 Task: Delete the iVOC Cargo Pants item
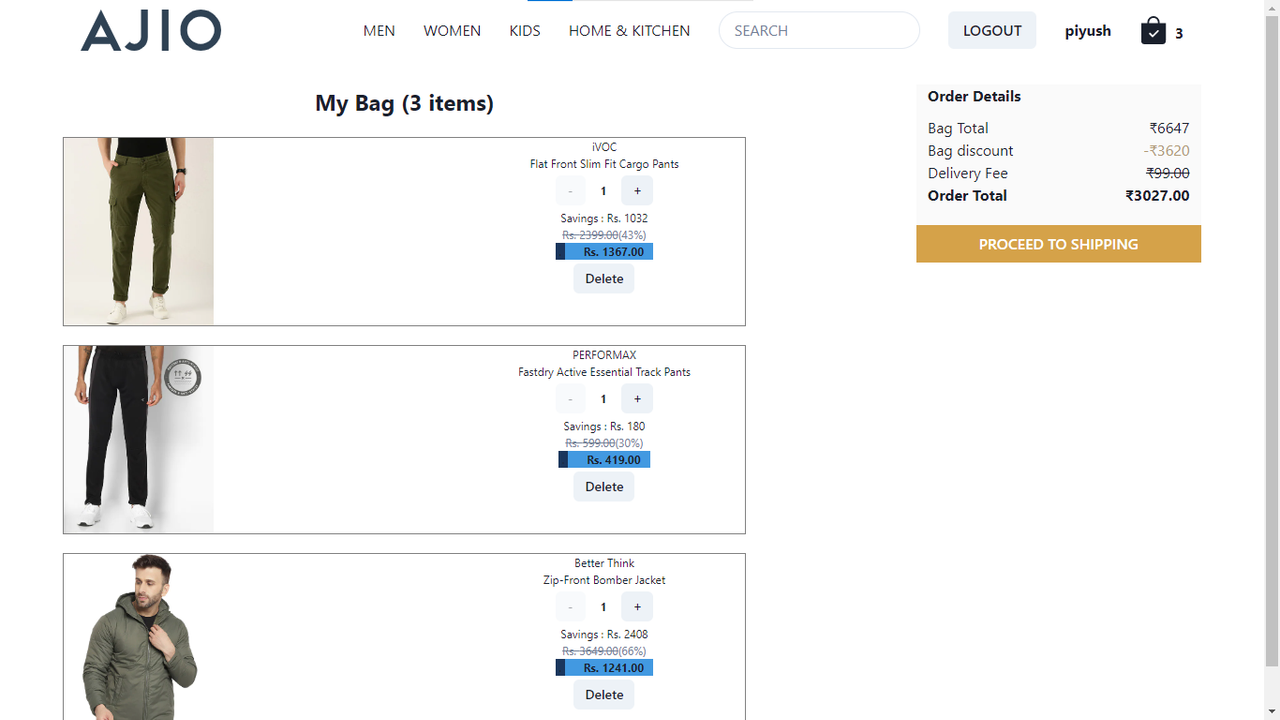(604, 279)
